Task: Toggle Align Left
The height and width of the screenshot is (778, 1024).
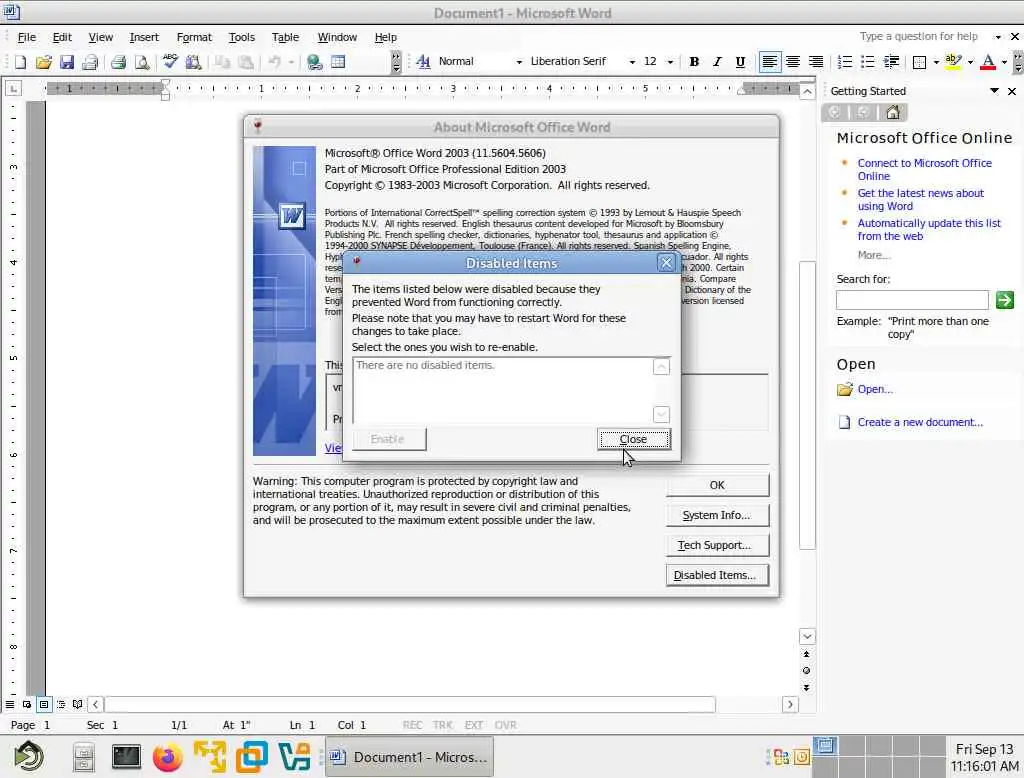Action: (770, 61)
